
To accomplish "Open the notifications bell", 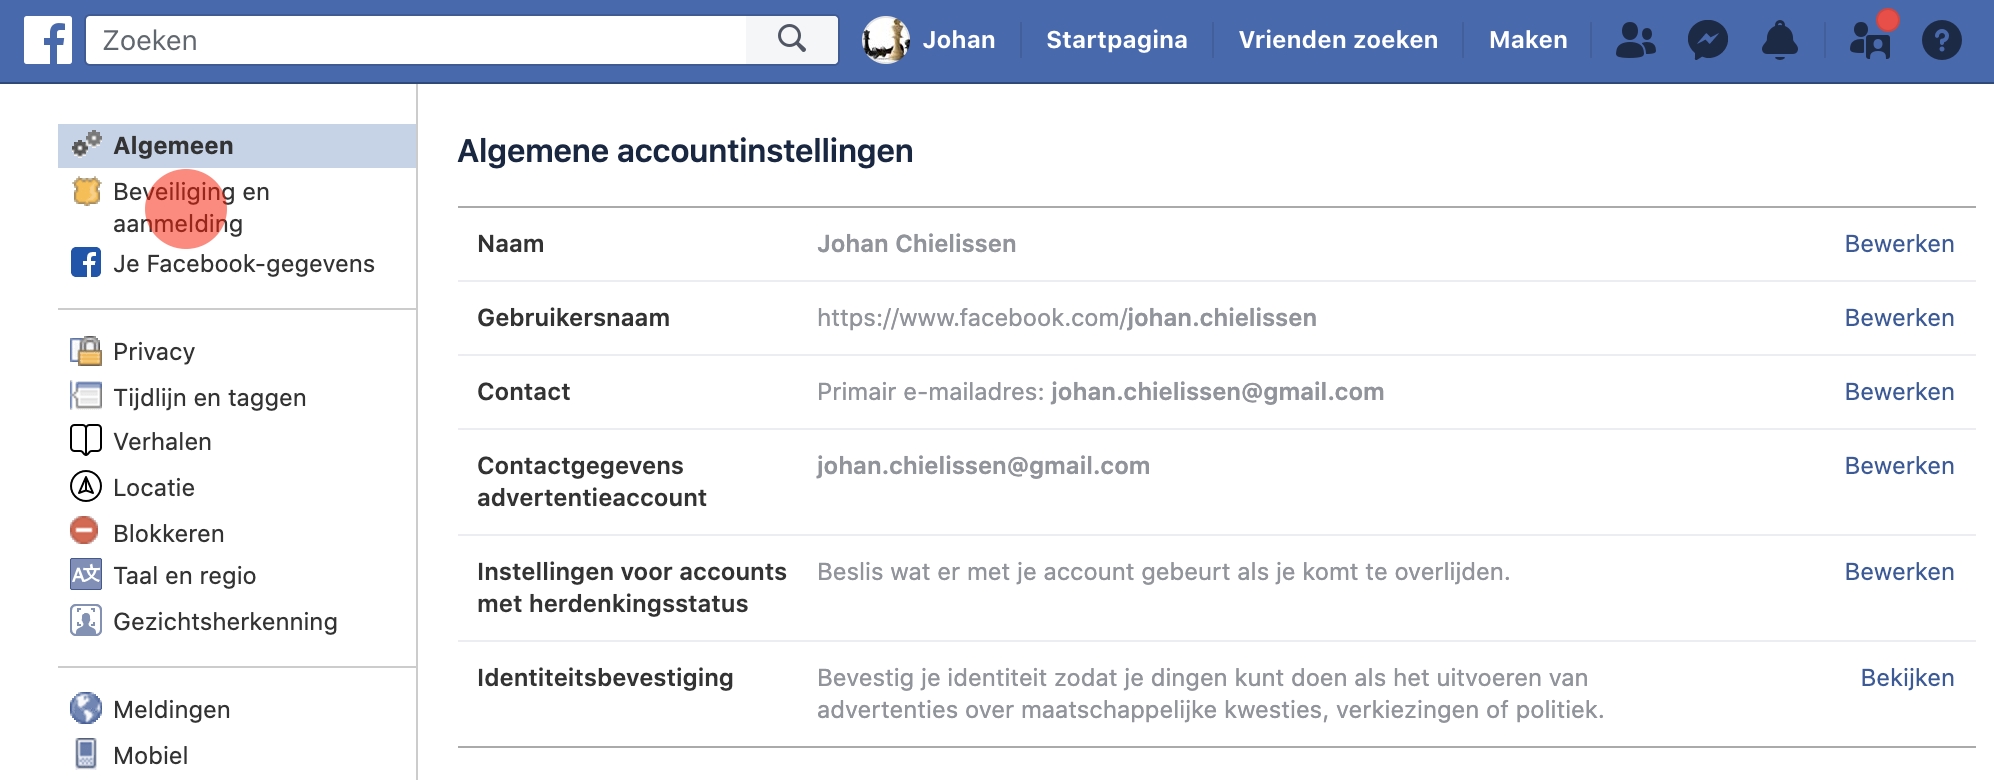I will click(1779, 41).
